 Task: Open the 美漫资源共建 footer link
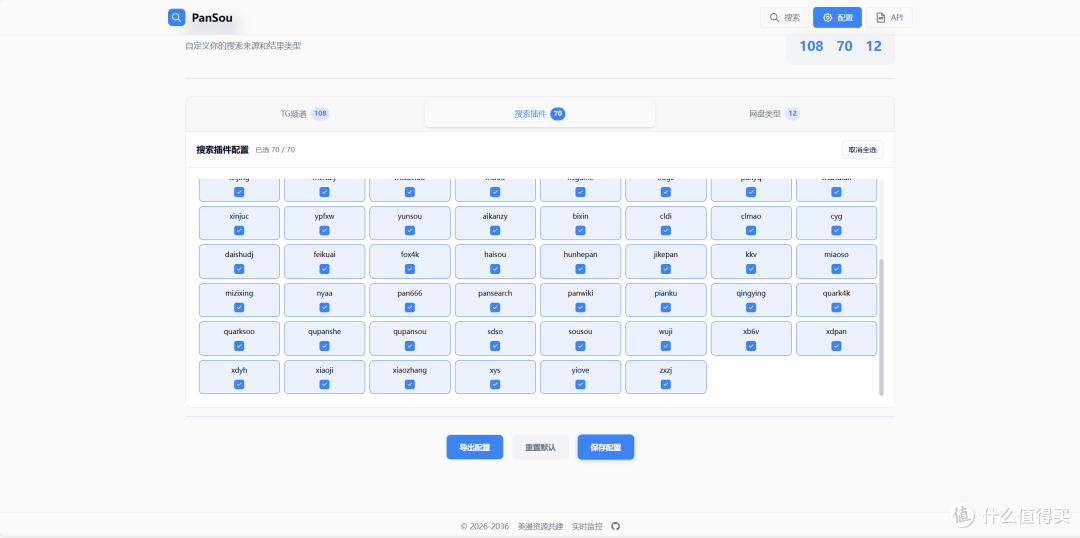click(540, 526)
